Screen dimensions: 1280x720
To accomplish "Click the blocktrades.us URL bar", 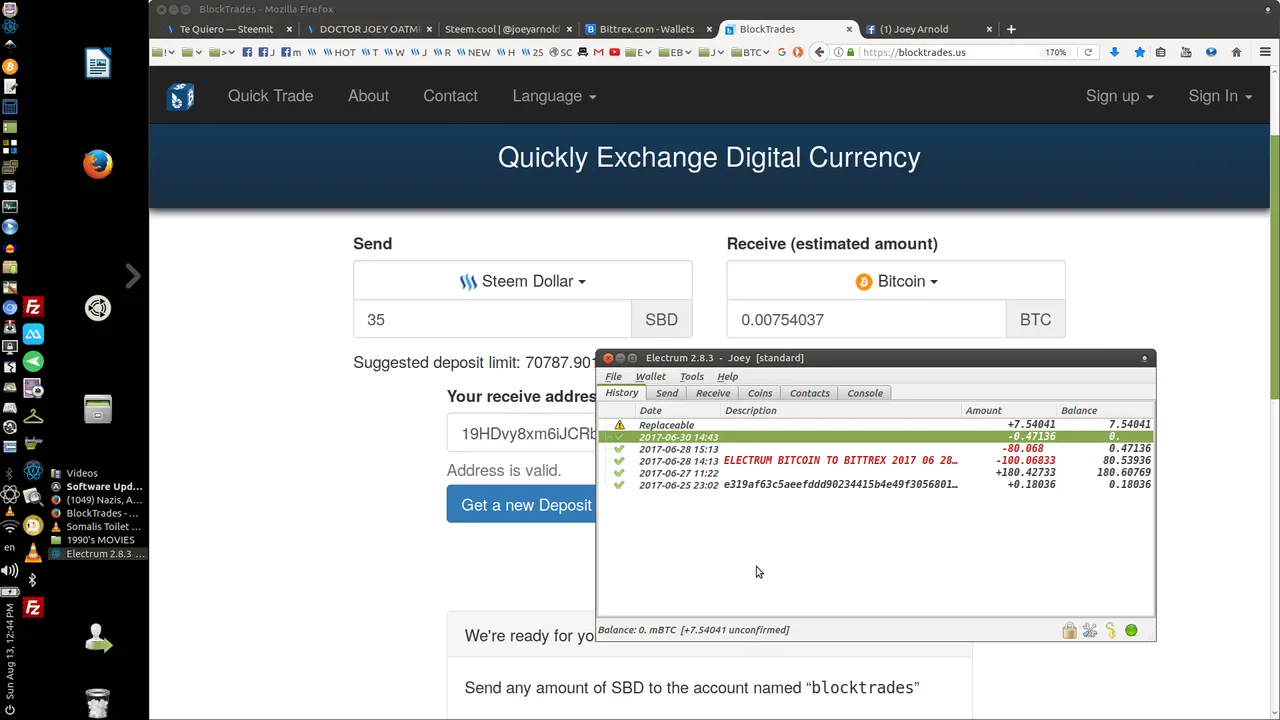I will click(x=950, y=52).
